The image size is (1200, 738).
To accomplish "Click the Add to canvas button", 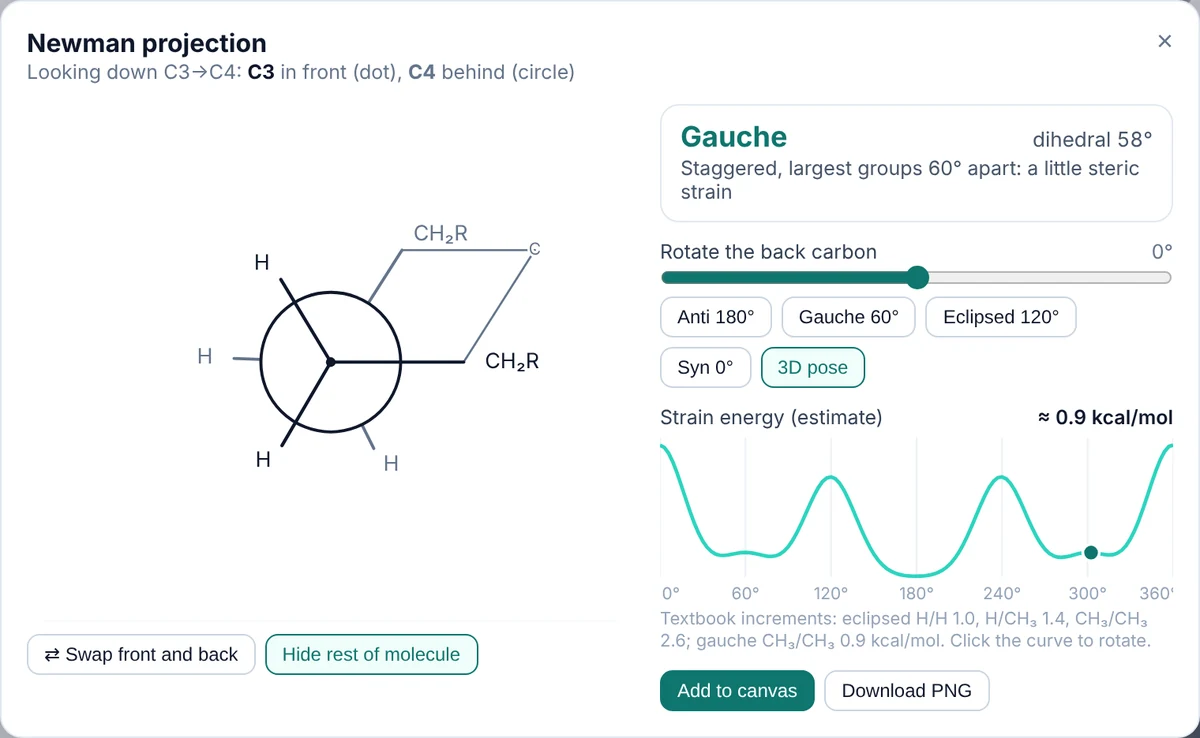I will pos(737,691).
